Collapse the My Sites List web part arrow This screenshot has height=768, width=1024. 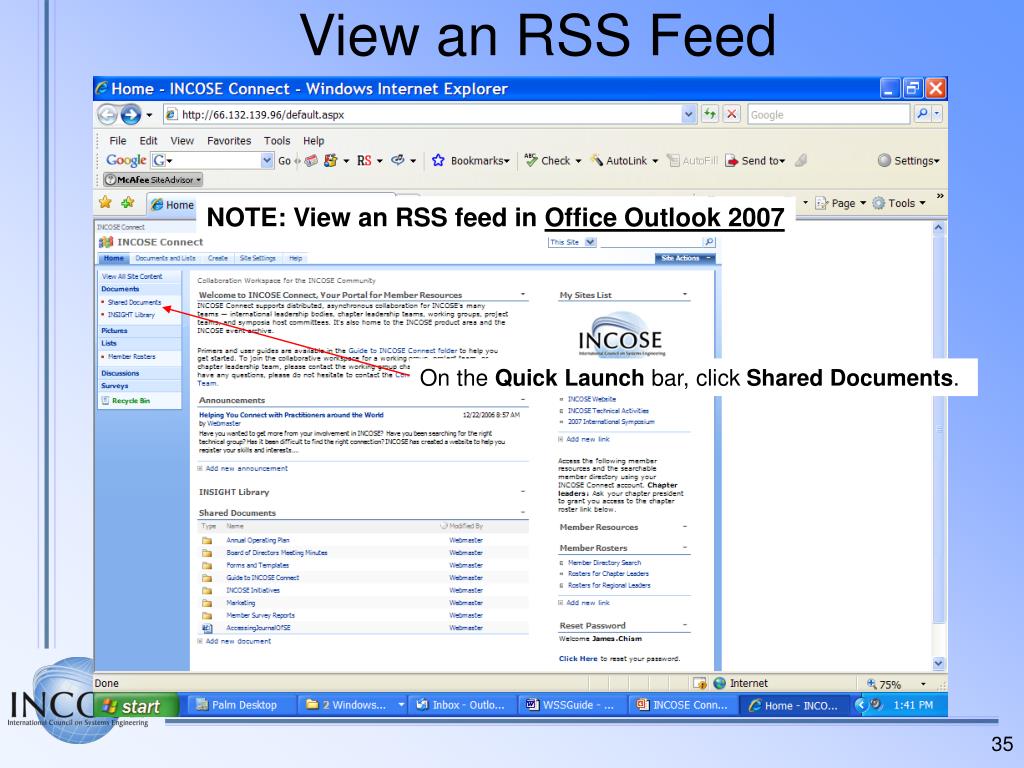coord(685,295)
